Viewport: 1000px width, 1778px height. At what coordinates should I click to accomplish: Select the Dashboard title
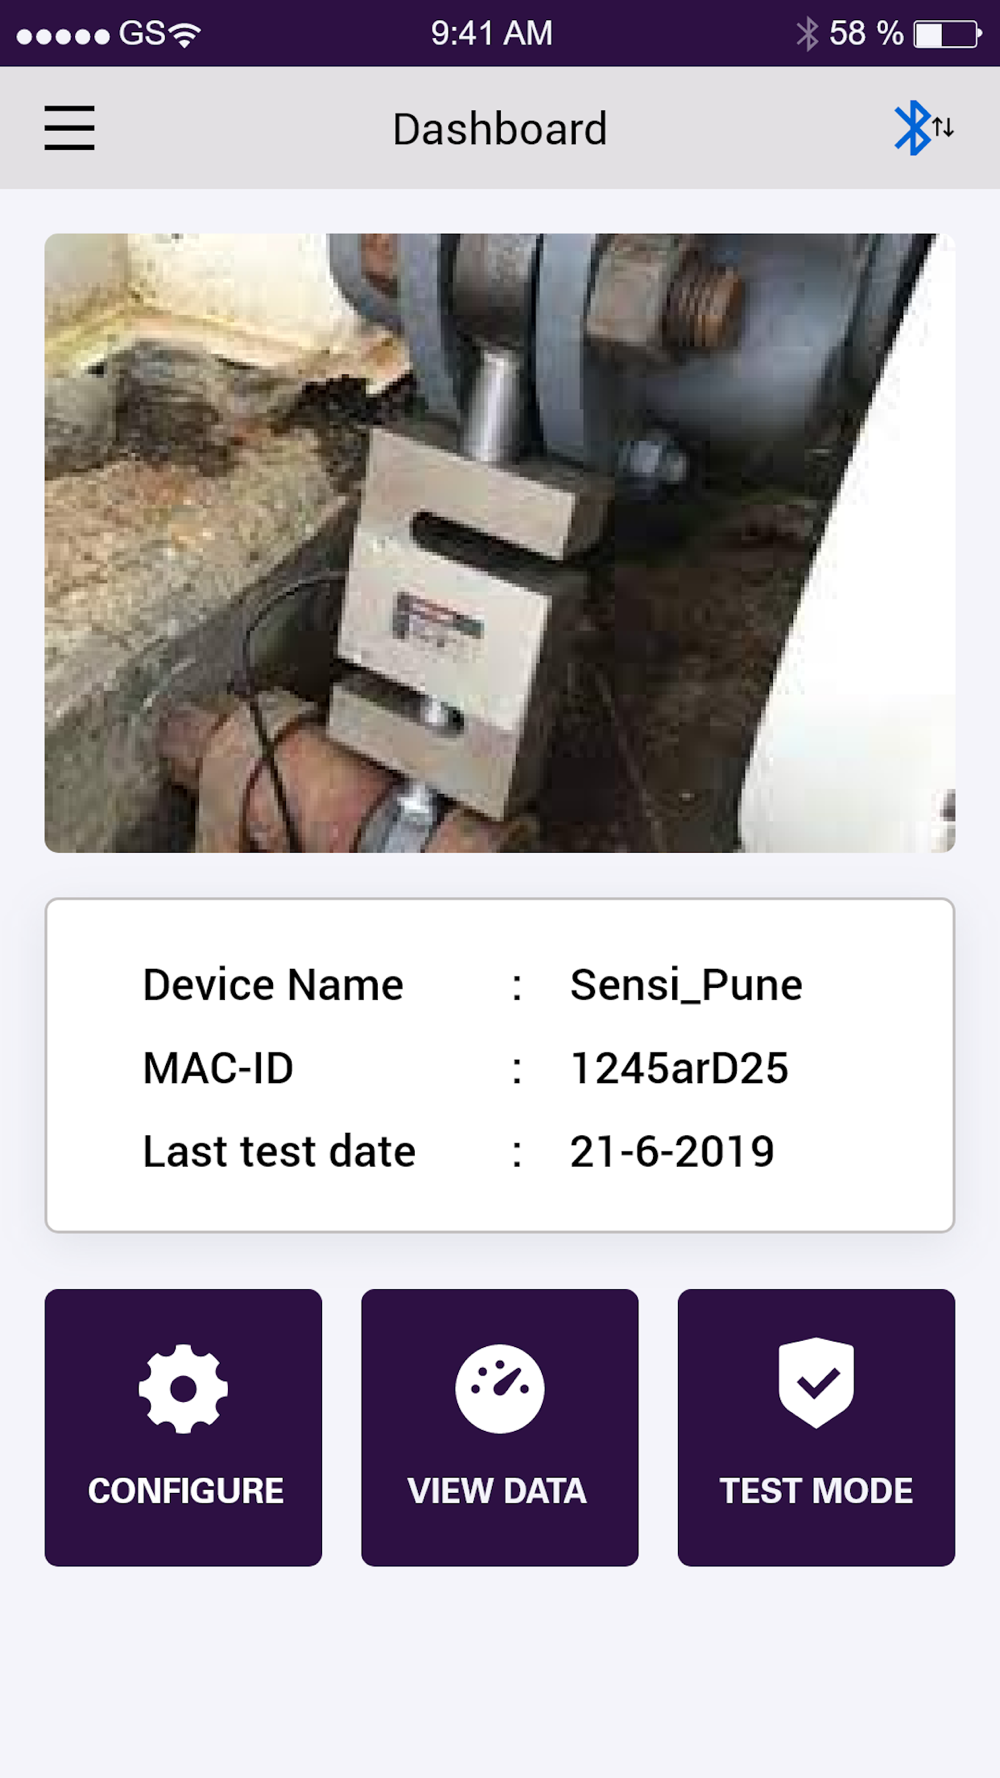500,129
